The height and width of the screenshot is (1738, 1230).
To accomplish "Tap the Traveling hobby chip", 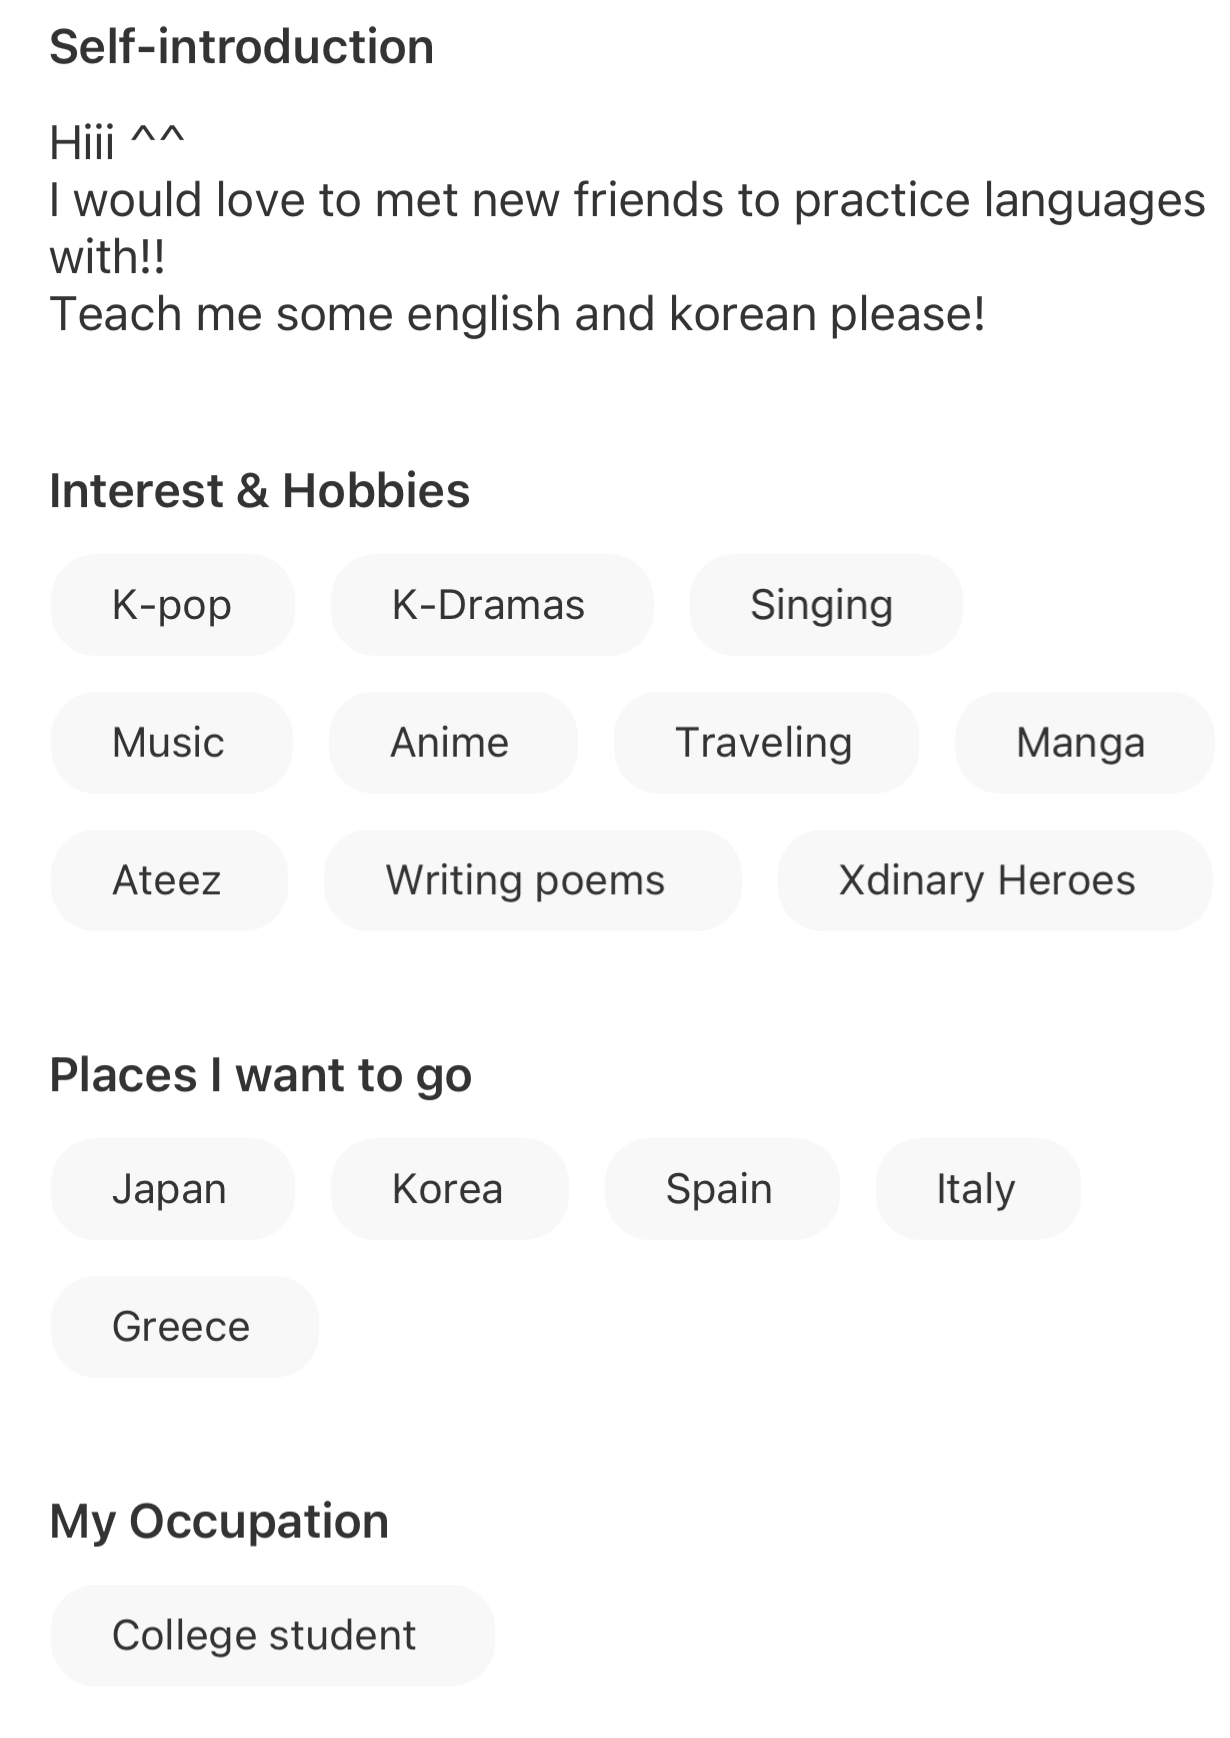I will pos(766,743).
